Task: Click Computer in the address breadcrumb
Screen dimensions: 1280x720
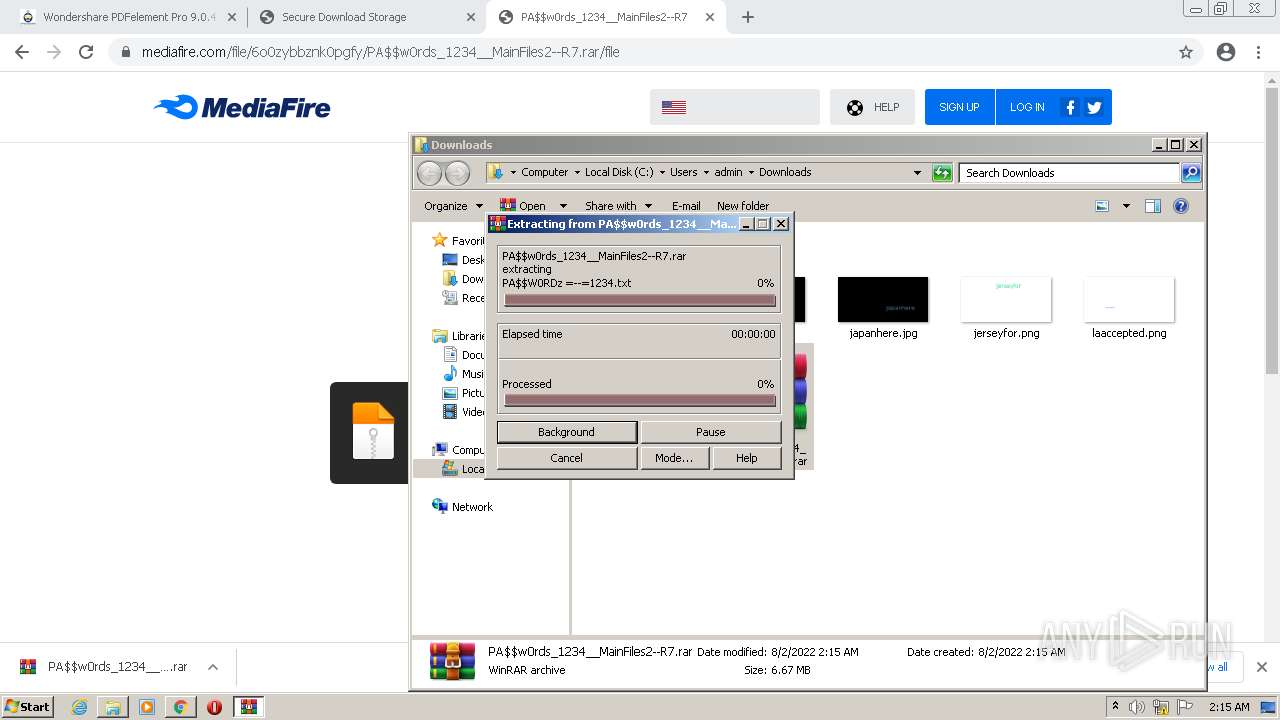Action: click(x=544, y=172)
